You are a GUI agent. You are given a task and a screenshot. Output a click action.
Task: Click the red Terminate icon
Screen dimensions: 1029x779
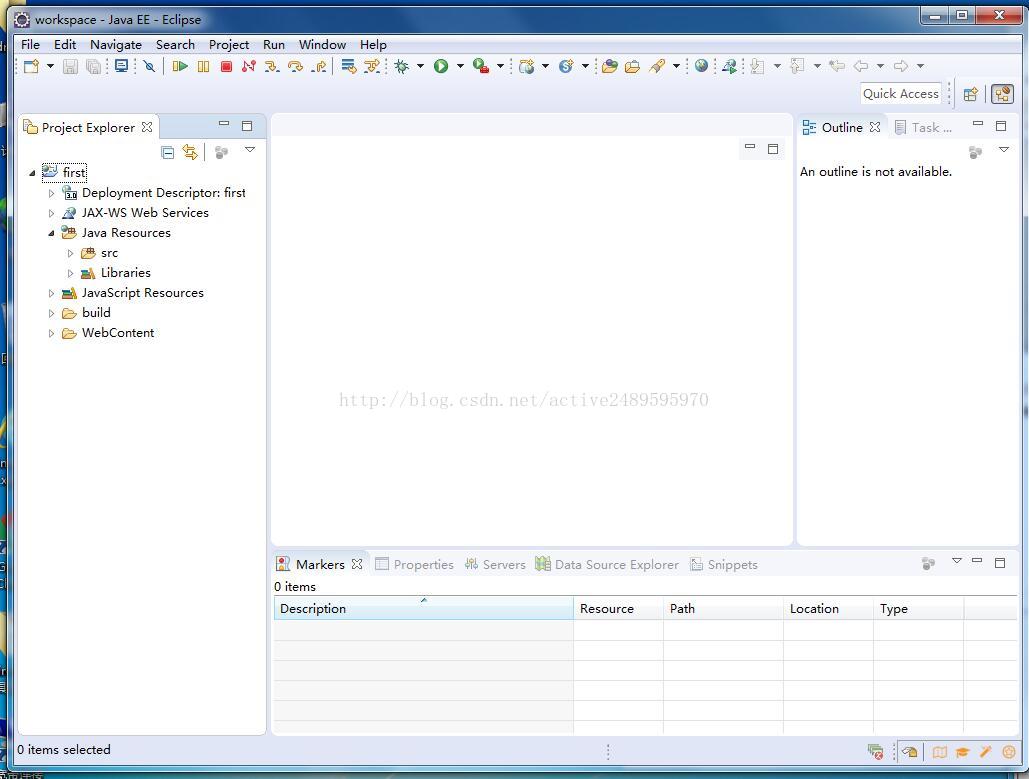point(226,66)
